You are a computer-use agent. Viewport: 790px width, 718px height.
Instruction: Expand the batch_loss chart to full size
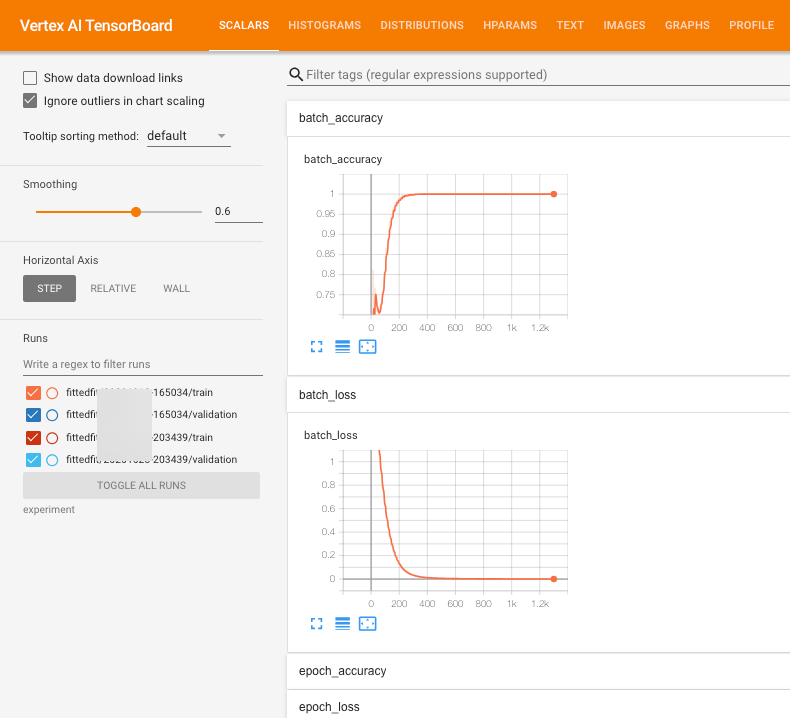317,623
